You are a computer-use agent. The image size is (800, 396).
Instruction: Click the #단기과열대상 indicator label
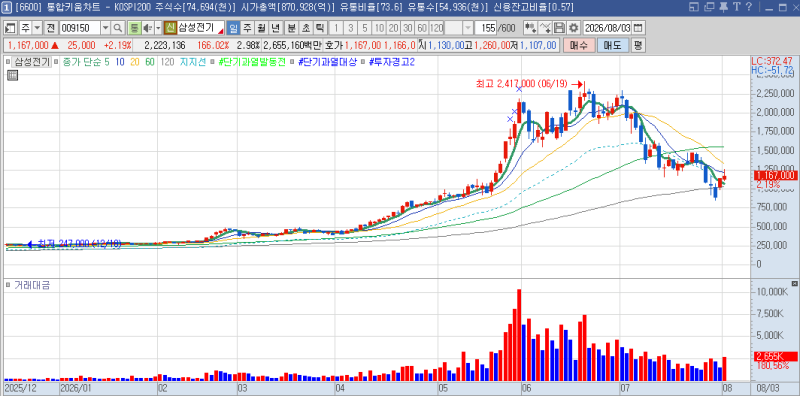[327, 62]
